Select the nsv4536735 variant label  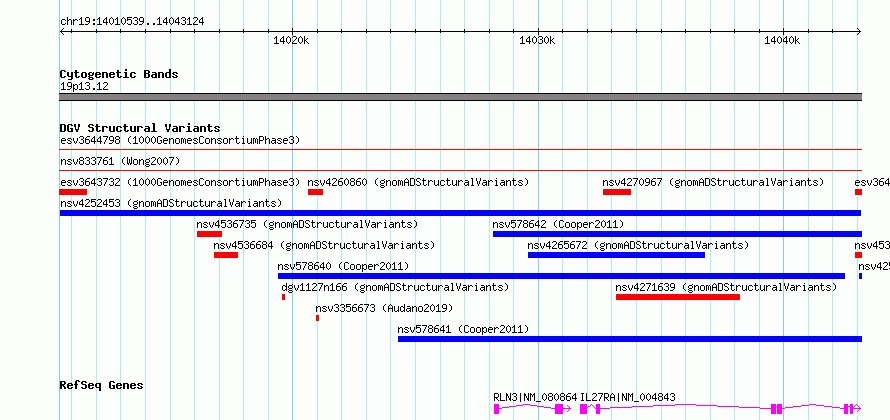pyautogui.click(x=307, y=224)
